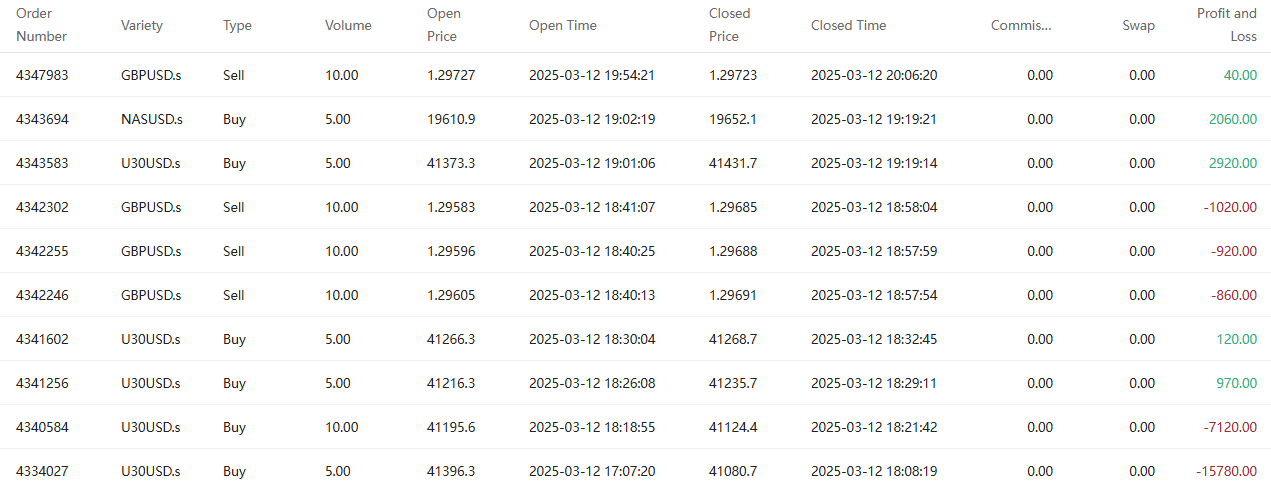Viewport: 1271px width, 485px height.
Task: Click the Volume column header
Action: pos(348,25)
